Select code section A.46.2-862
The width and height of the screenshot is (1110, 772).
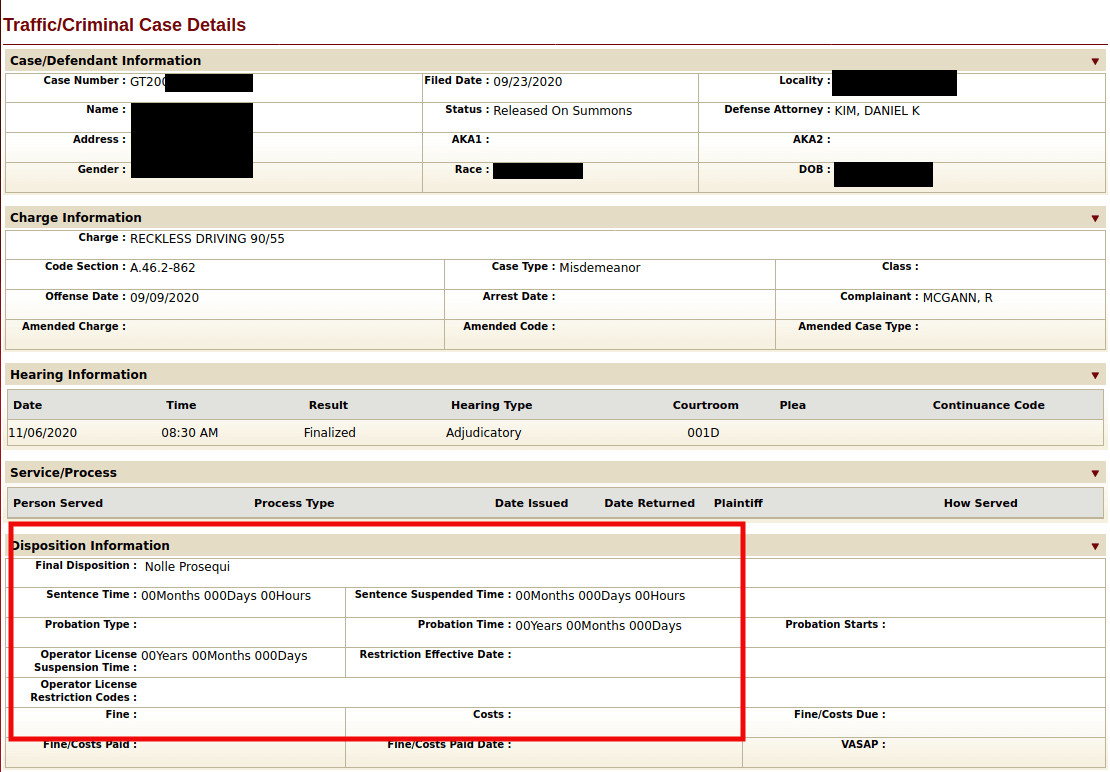pyautogui.click(x=163, y=268)
